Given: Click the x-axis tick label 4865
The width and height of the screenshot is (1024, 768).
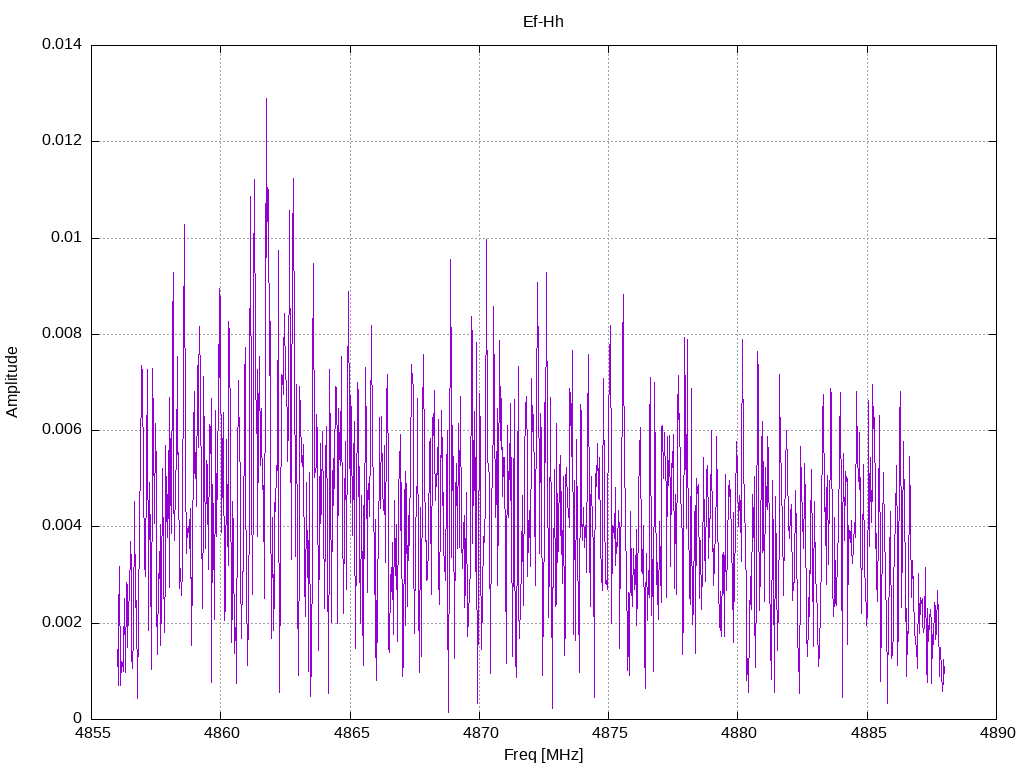Looking at the screenshot, I should coord(351,733).
